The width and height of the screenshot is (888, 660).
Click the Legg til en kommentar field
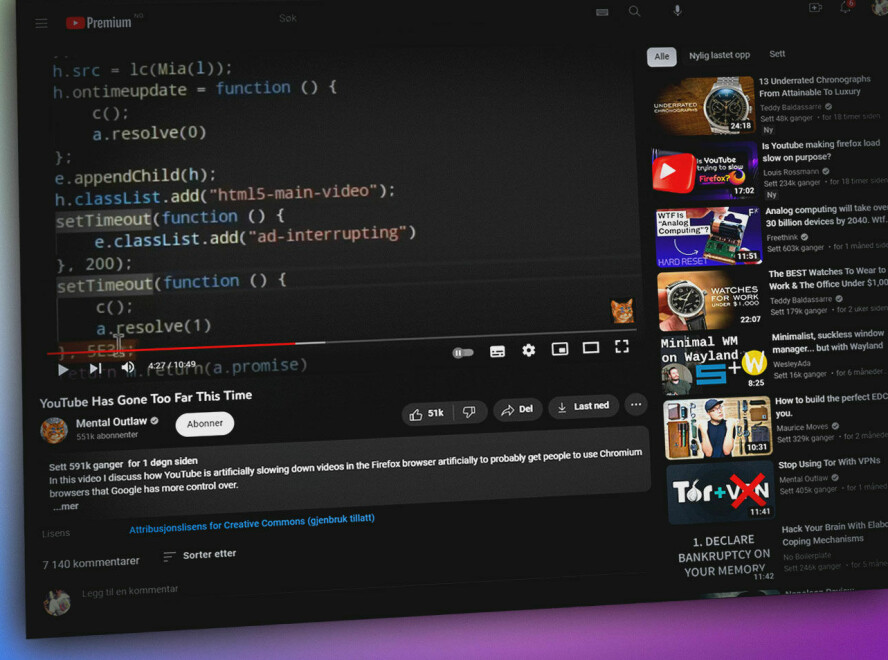click(x=130, y=591)
